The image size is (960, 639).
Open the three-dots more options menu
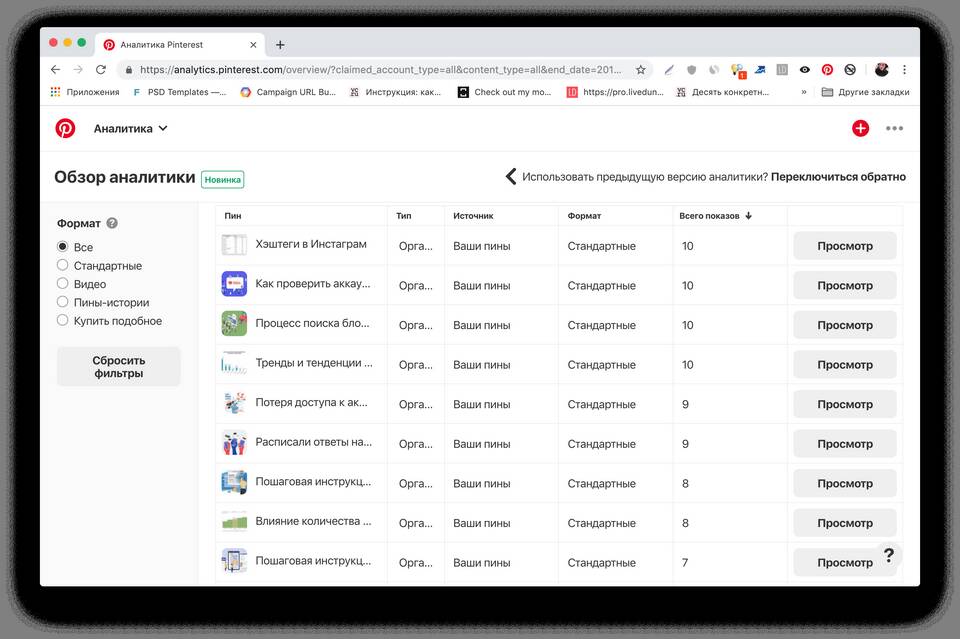pyautogui.click(x=894, y=128)
